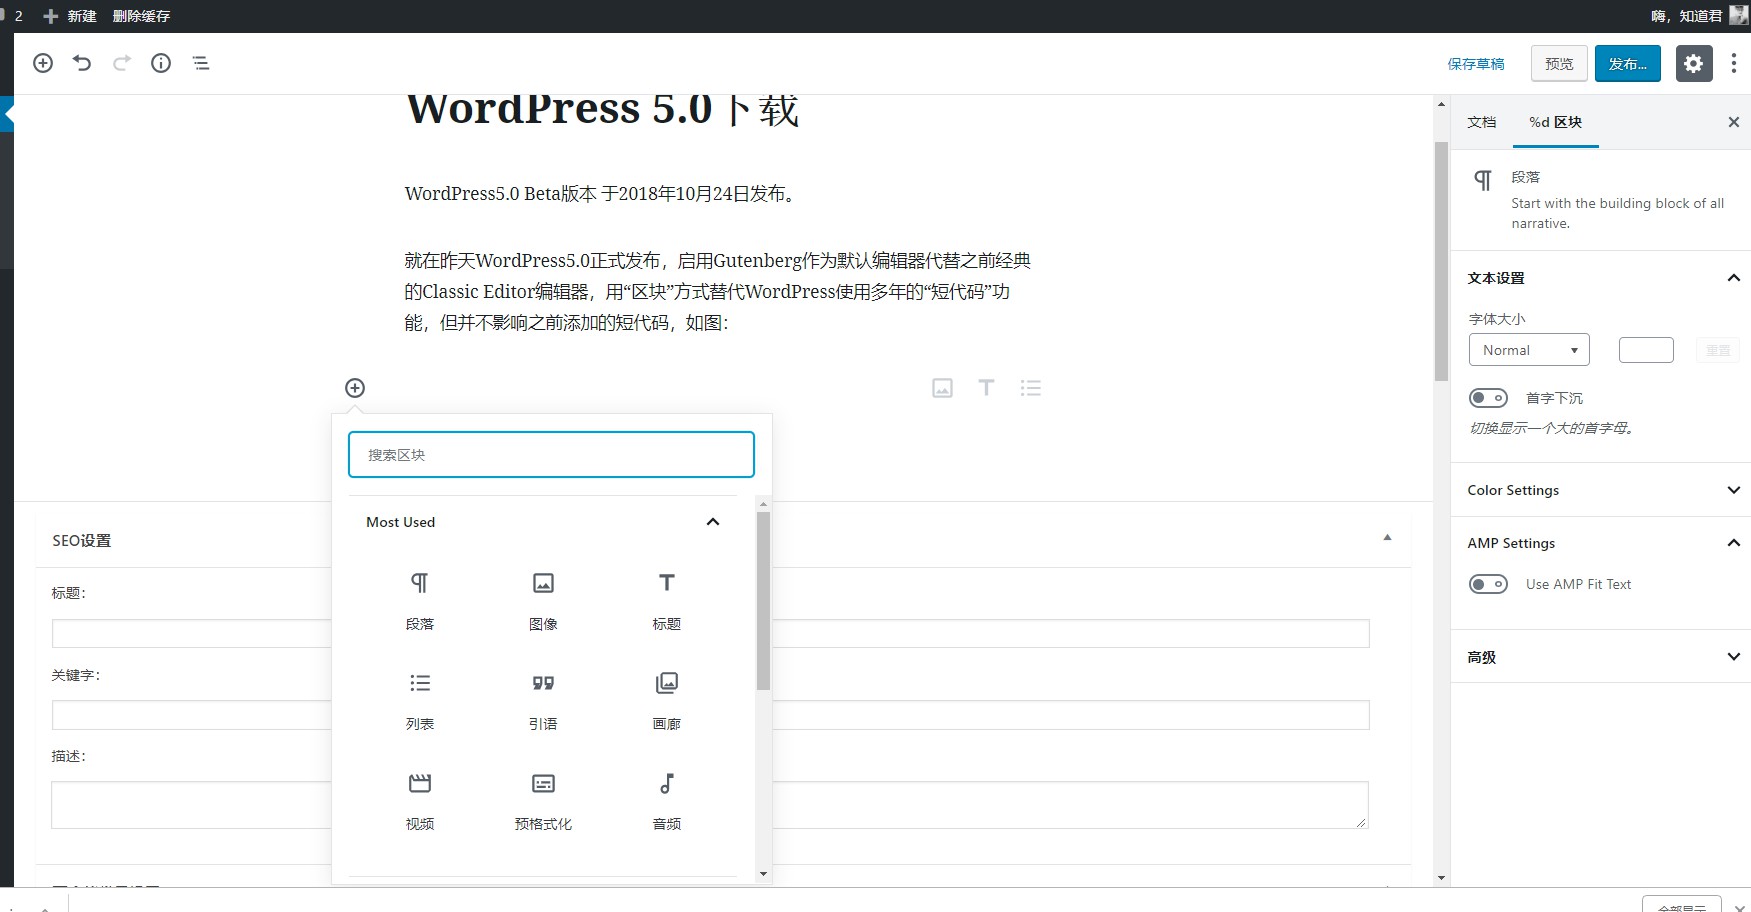The width and height of the screenshot is (1751, 912).
Task: Focus the 搜索区块 search field
Action: tap(551, 455)
